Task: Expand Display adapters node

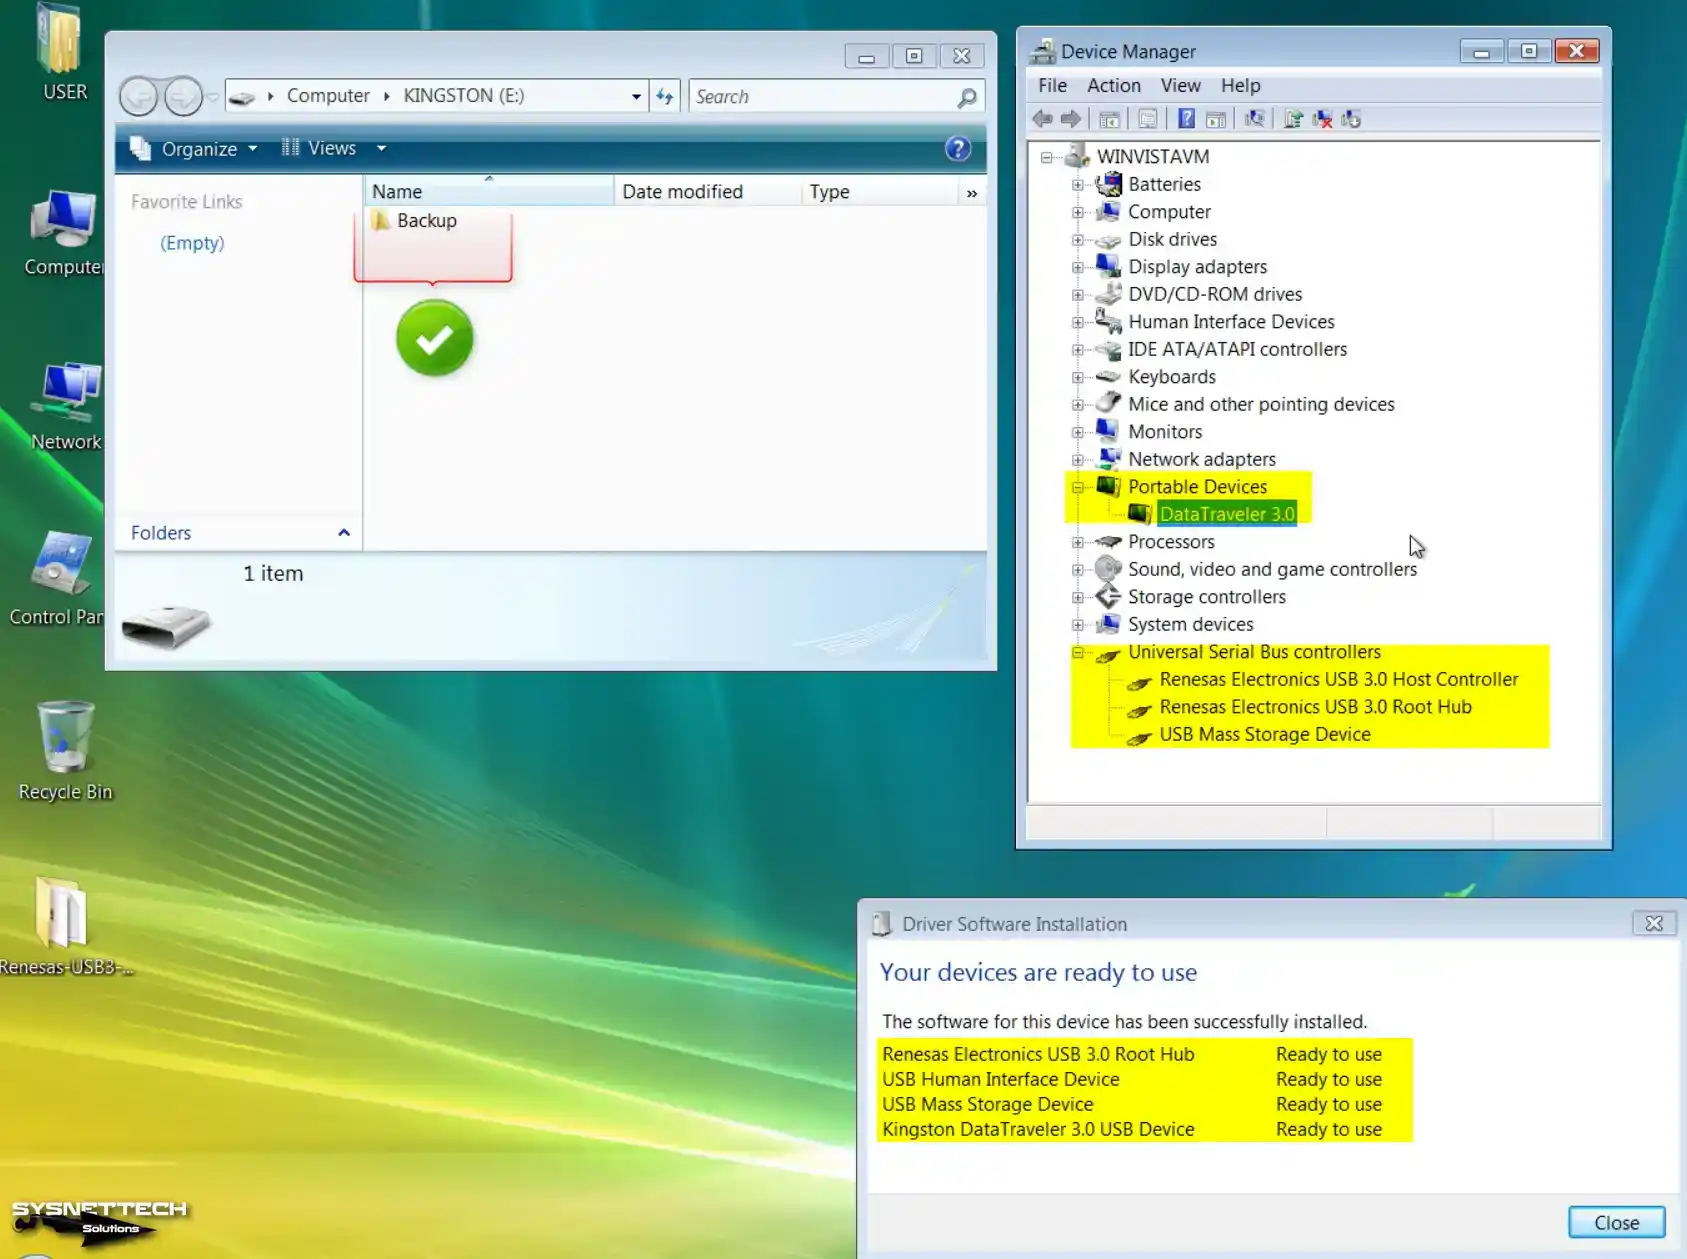Action: click(1078, 267)
